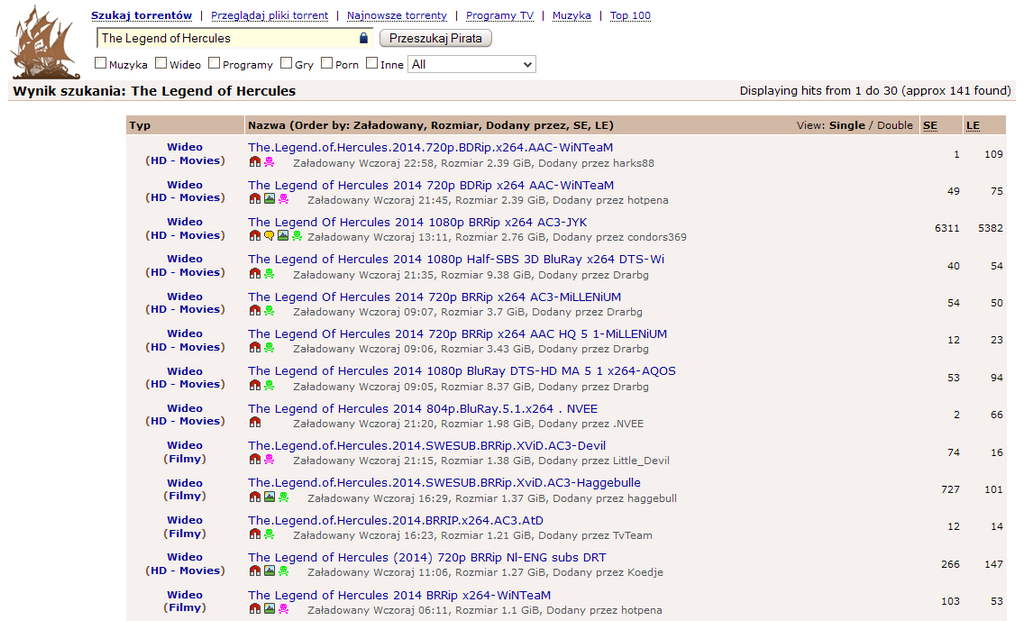Image resolution: width=1024 pixels, height=621 pixels.
Task: Click the preview image icon on the Koedje 720p BRRip torrent
Action: [269, 569]
